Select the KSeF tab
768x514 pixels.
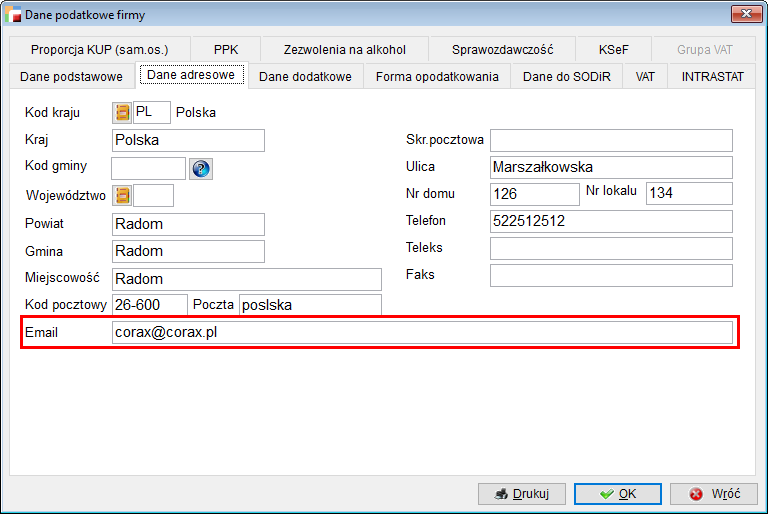click(614, 49)
